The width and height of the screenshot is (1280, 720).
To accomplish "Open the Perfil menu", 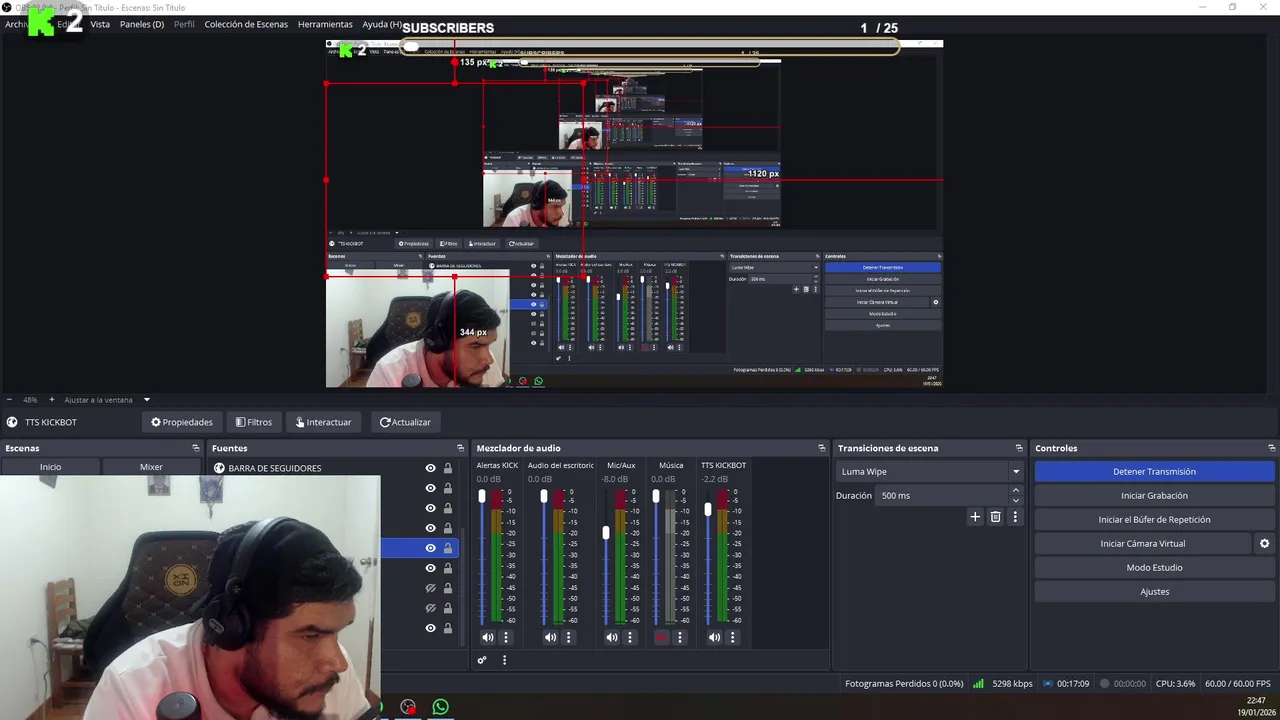I will [x=184, y=24].
